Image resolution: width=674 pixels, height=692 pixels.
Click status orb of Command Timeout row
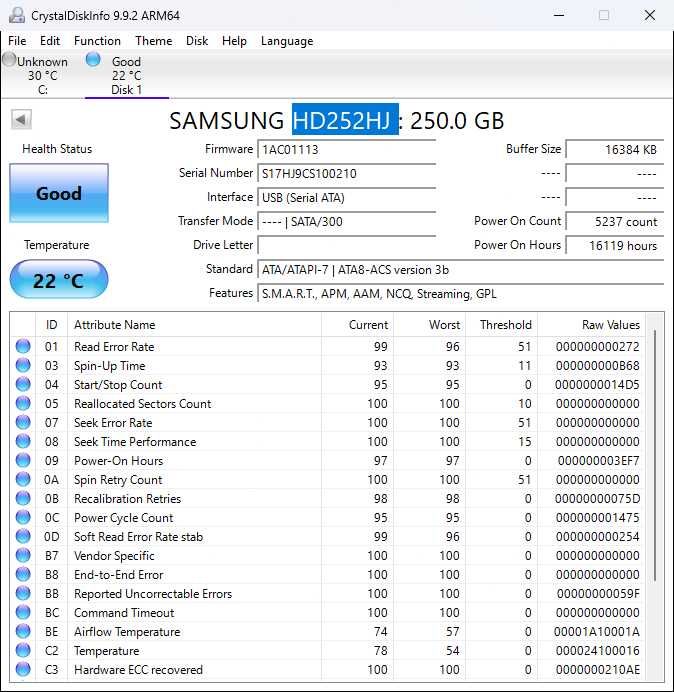(23, 612)
